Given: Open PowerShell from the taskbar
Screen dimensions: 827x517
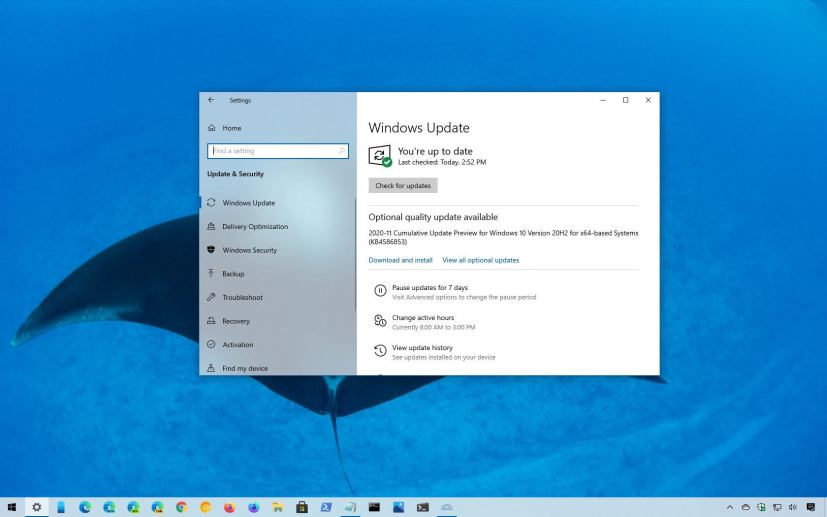Looking at the screenshot, I should pyautogui.click(x=326, y=508).
